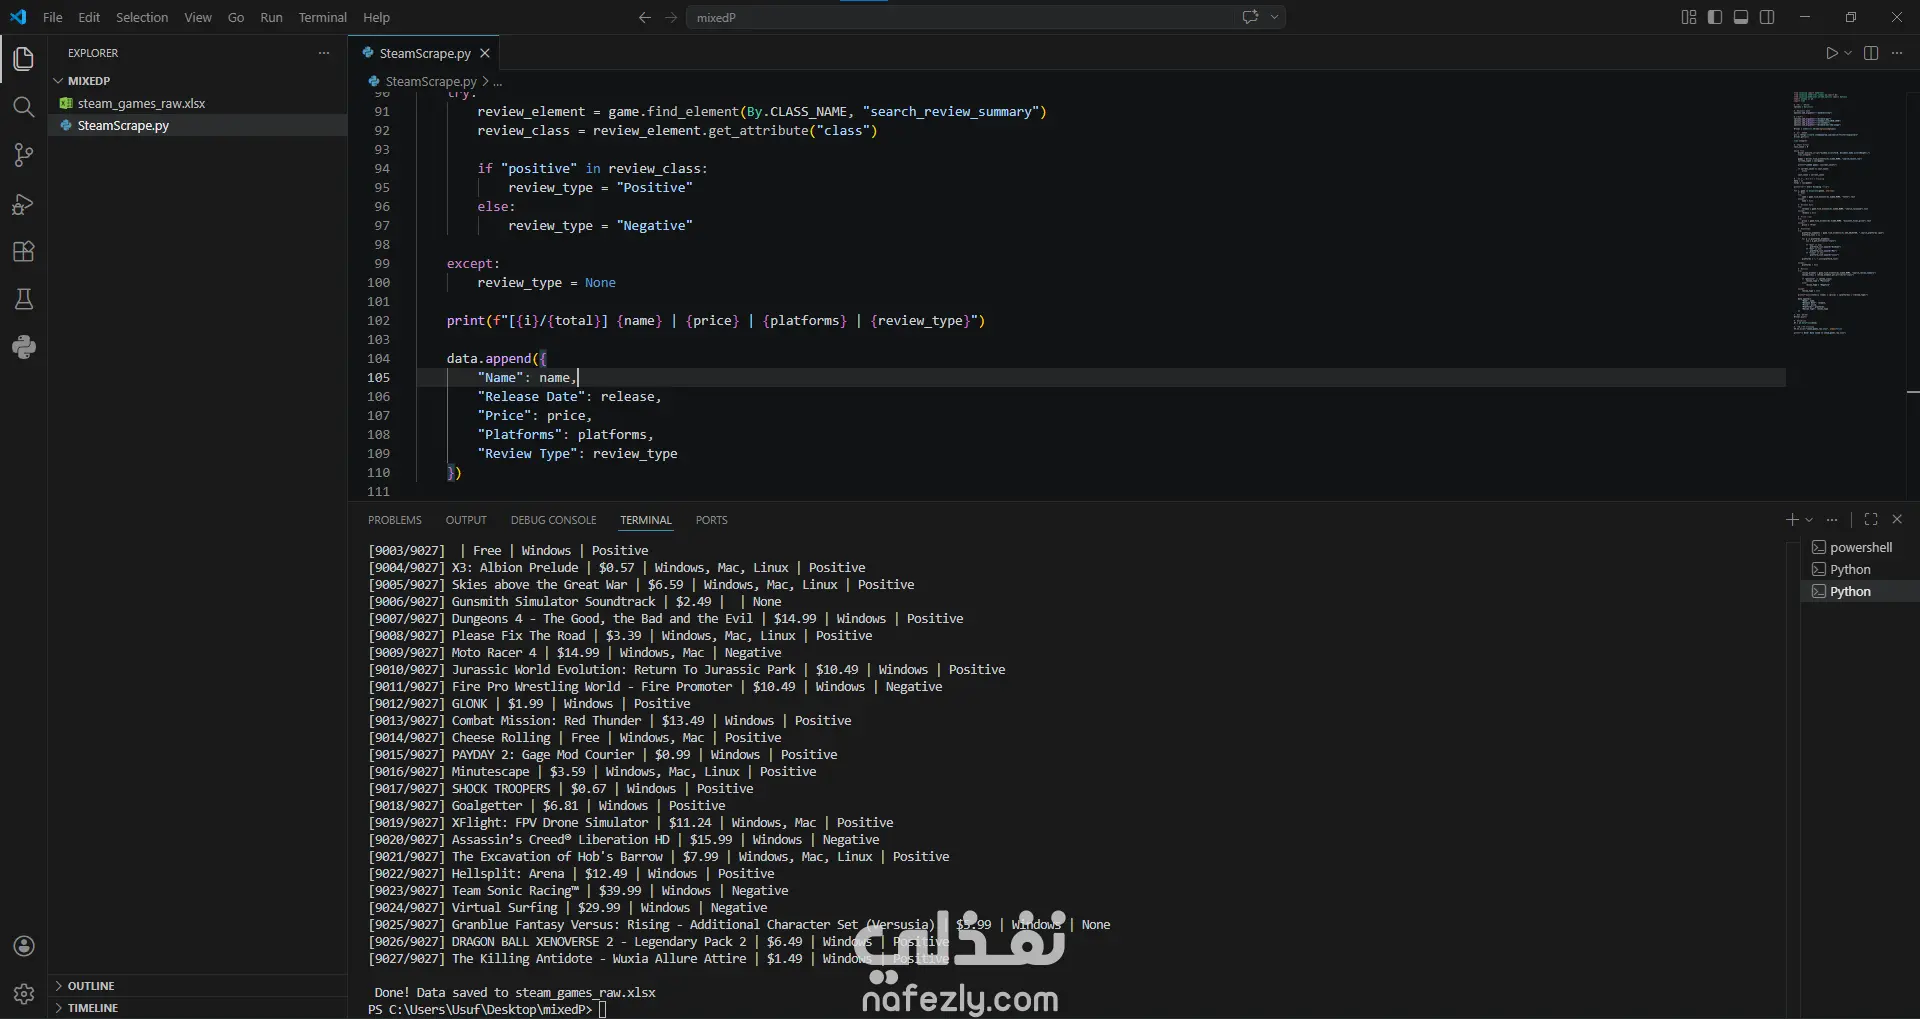Select the powershell terminal instance
Image resolution: width=1920 pixels, height=1019 pixels.
[1861, 547]
